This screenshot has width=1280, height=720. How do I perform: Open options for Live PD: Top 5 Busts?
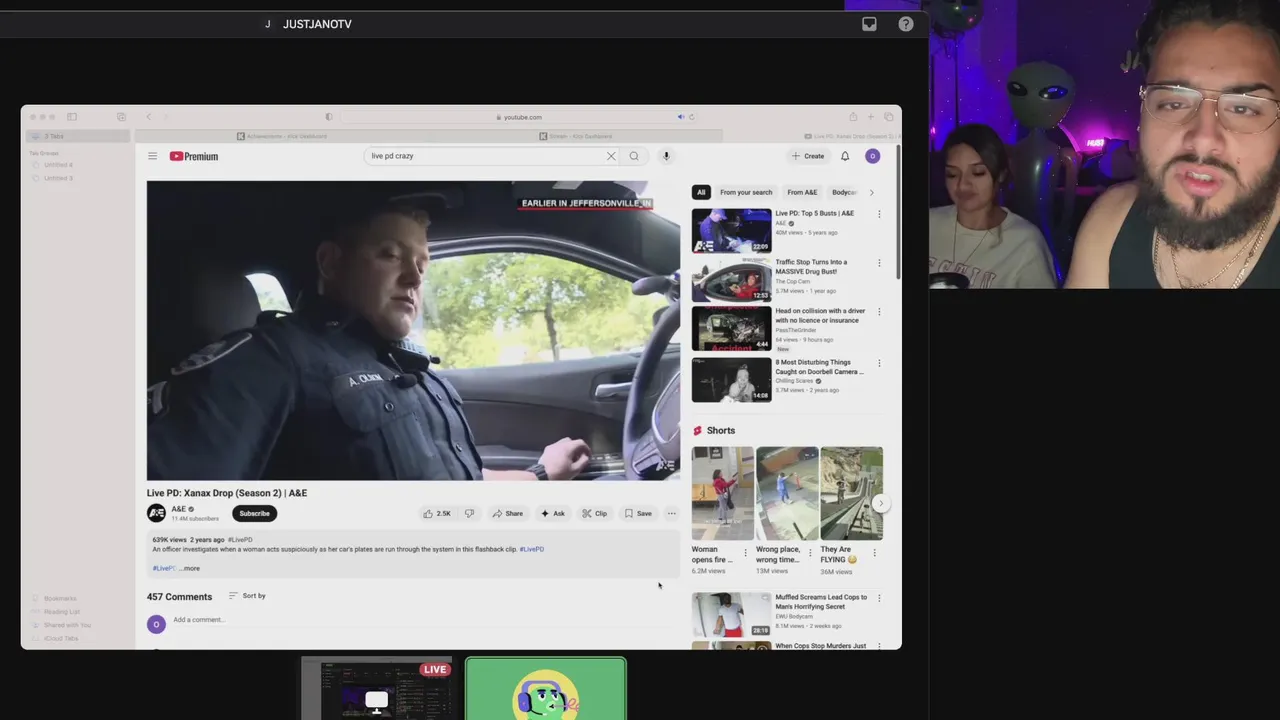click(879, 214)
